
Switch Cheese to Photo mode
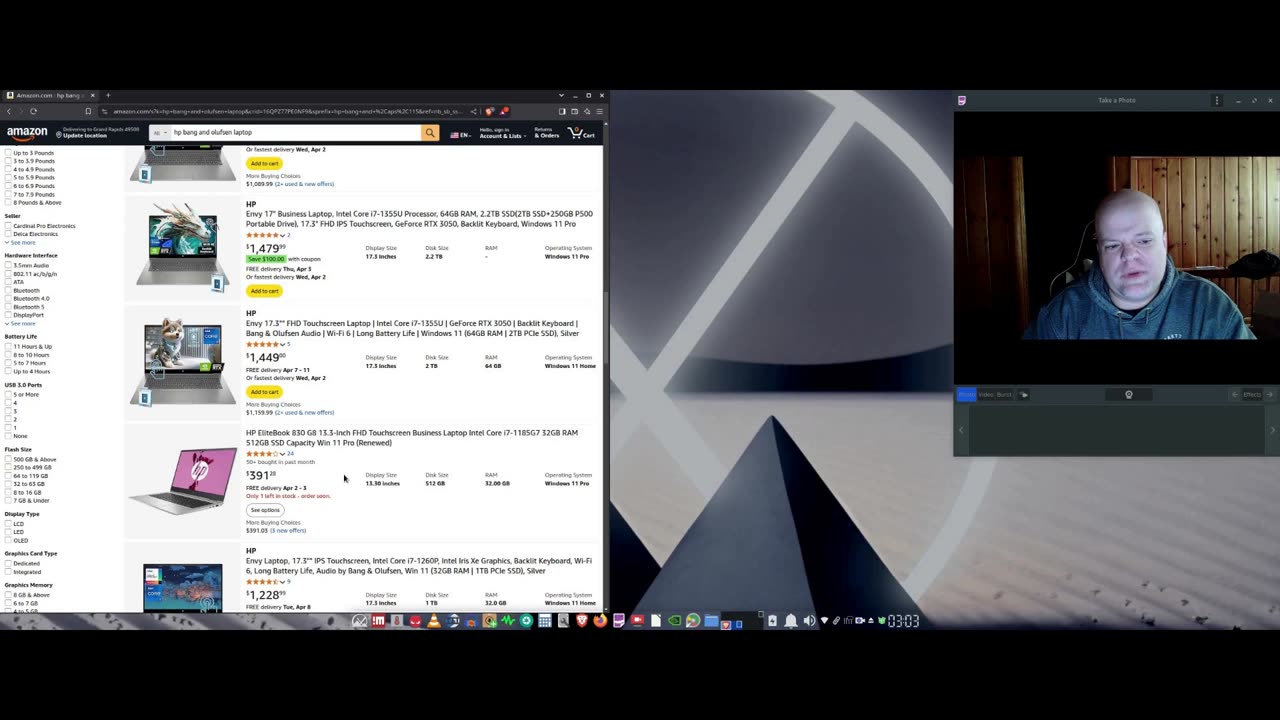point(966,394)
